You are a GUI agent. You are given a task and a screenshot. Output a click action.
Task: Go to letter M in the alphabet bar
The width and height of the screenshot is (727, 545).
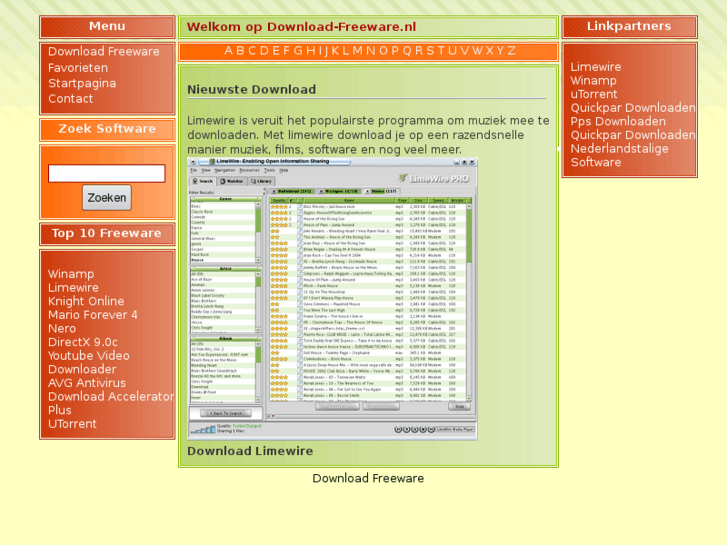coord(357,51)
